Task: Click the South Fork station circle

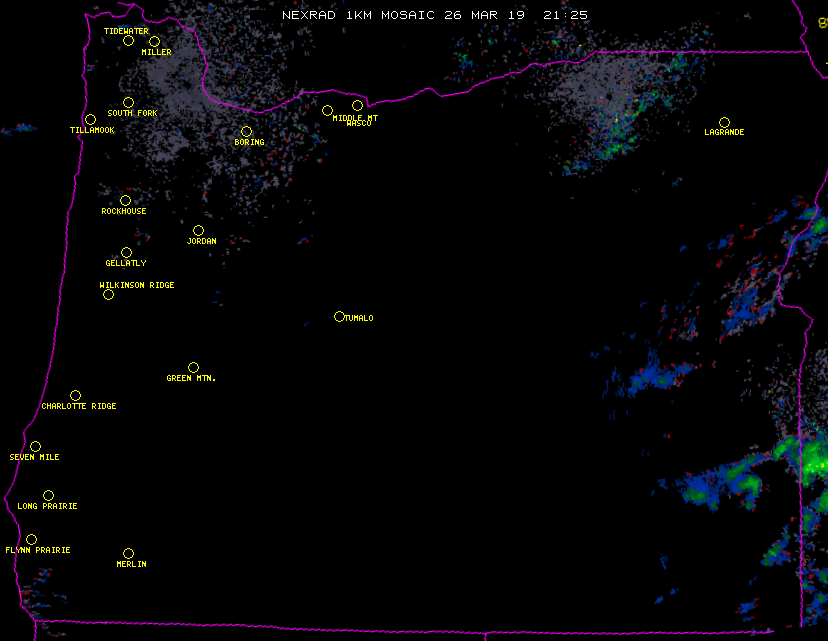Action: point(128,103)
